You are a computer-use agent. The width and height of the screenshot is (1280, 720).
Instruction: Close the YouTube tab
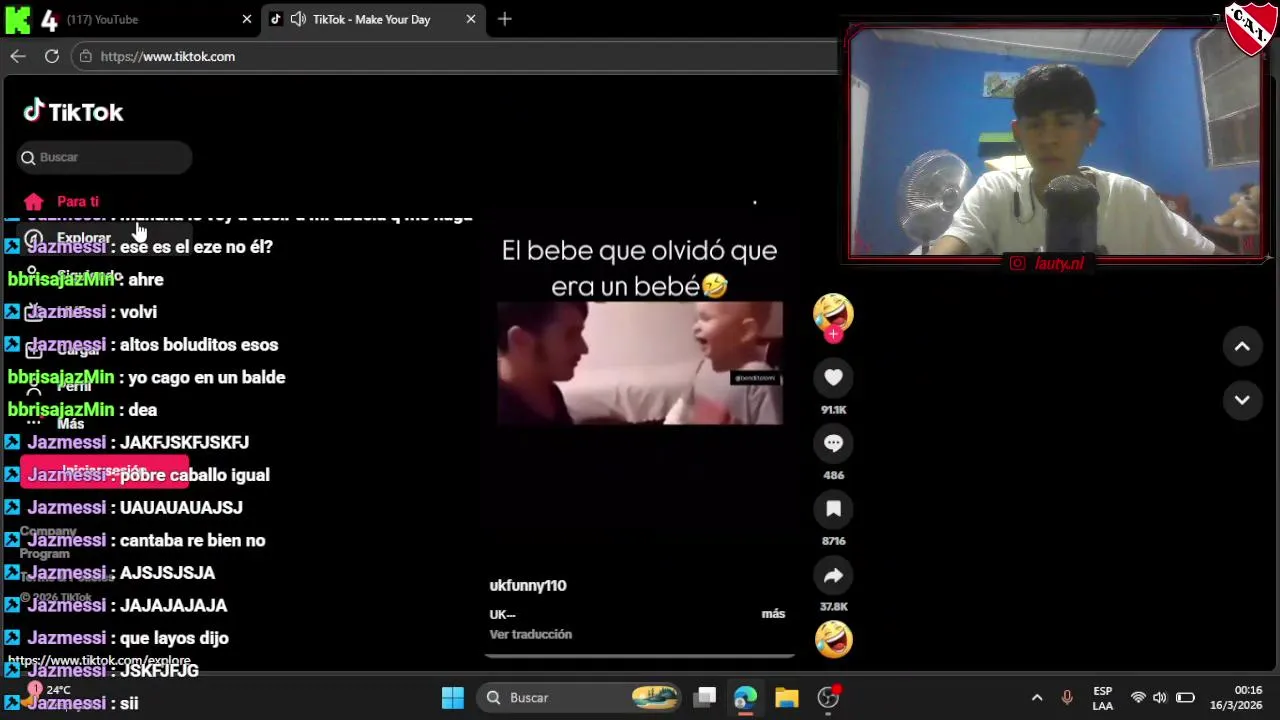tap(247, 19)
